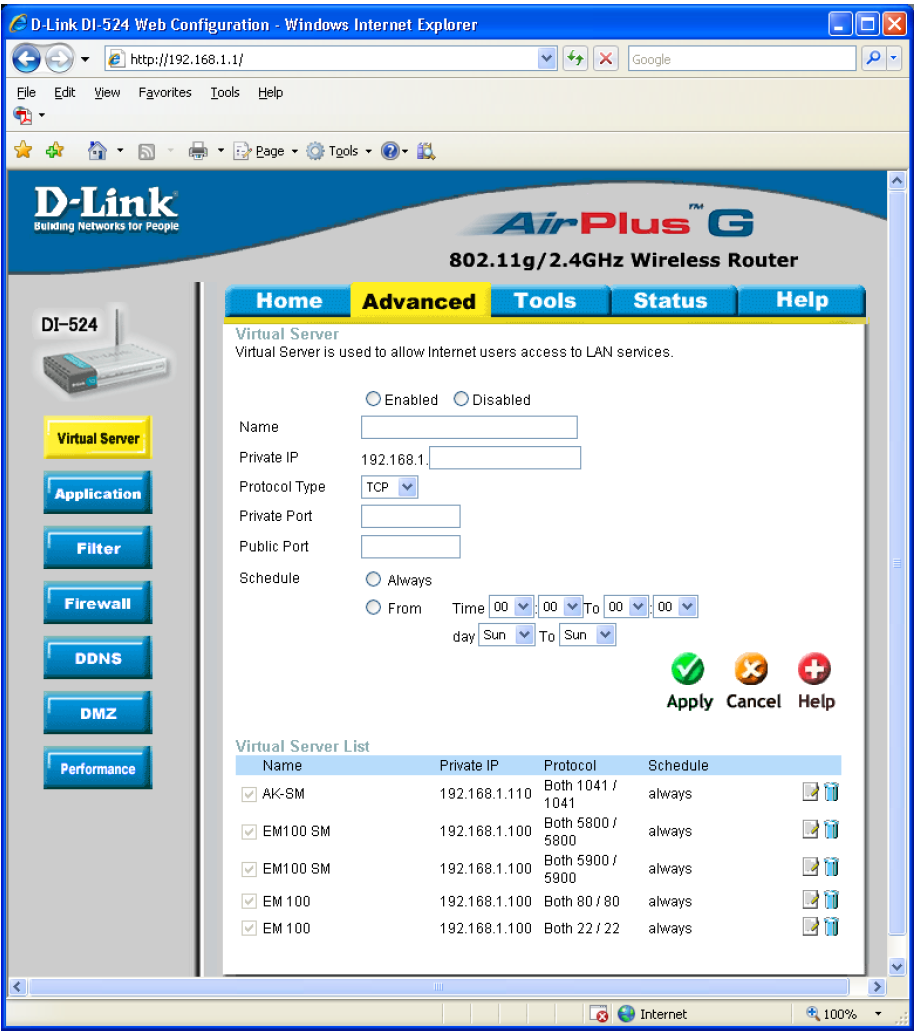Image resolution: width=914 pixels, height=1032 pixels.
Task: Click the horizontal scrollbar thumb
Action: point(439,987)
